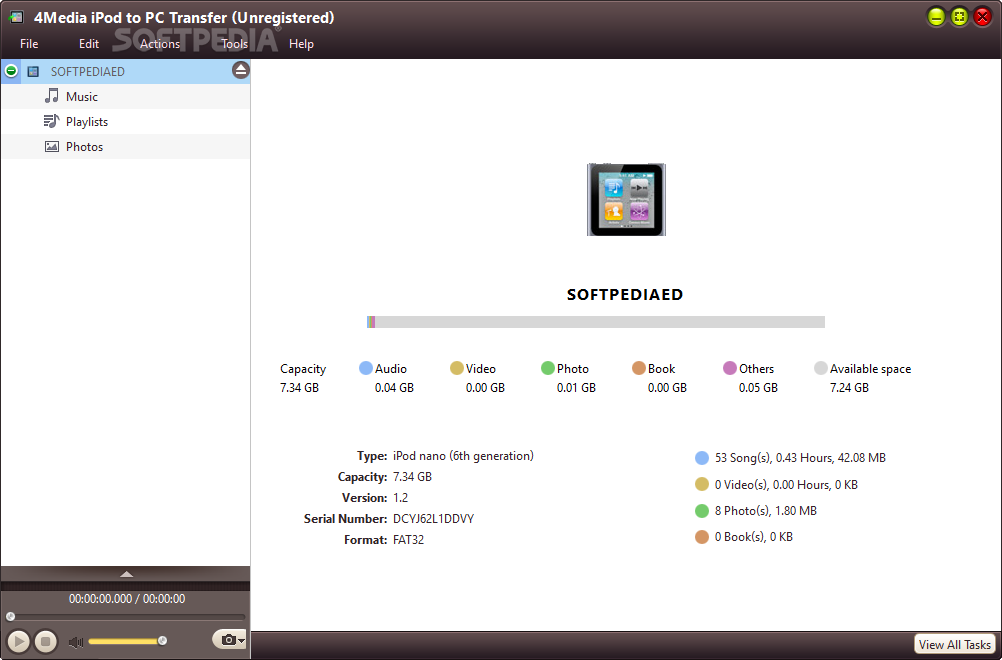Click the Available space 7.24 GB value

point(849,388)
